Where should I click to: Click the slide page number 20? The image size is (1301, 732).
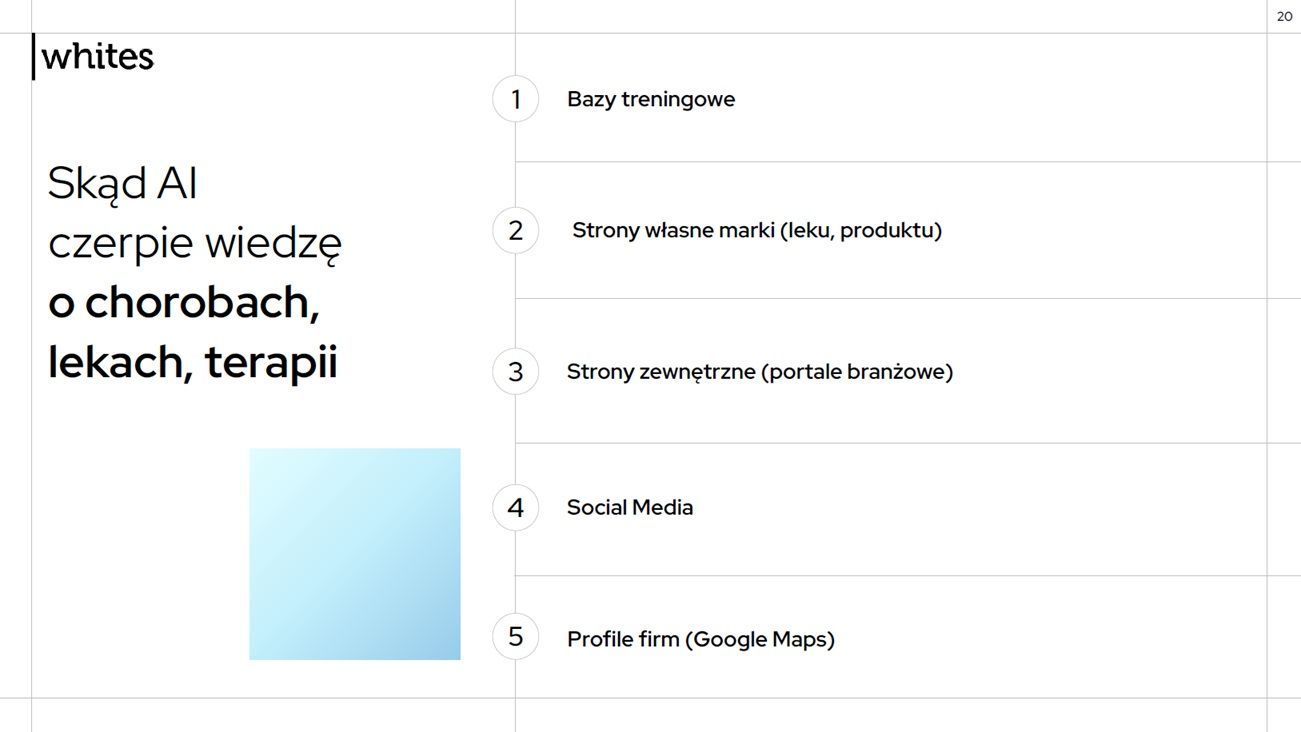[1285, 16]
